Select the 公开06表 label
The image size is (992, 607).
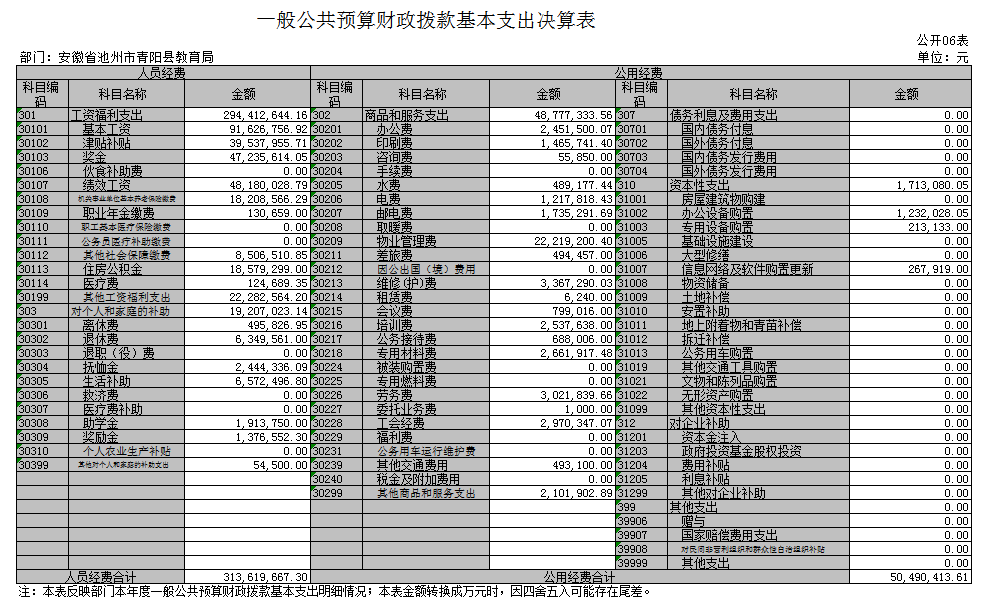click(x=942, y=40)
